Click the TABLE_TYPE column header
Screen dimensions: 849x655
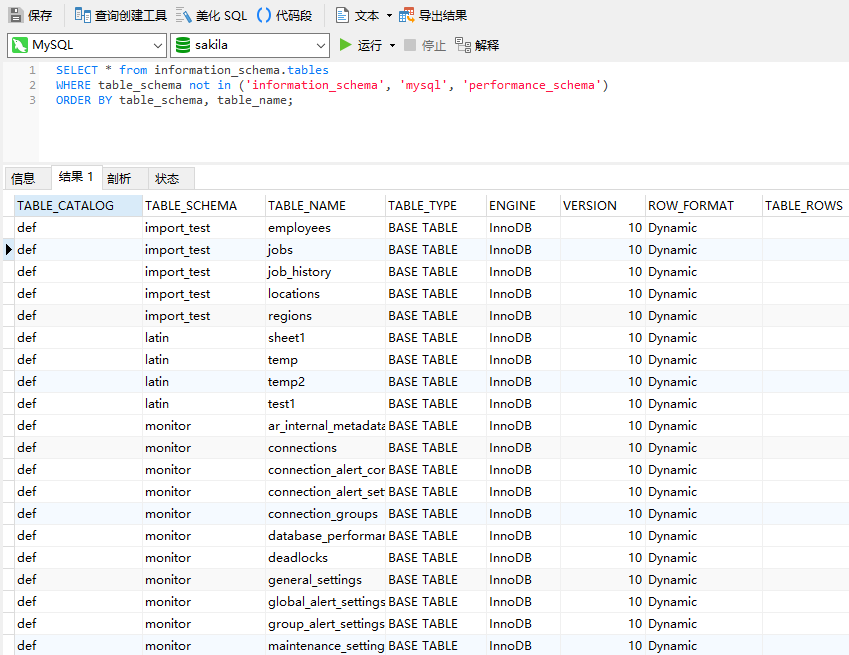(435, 206)
